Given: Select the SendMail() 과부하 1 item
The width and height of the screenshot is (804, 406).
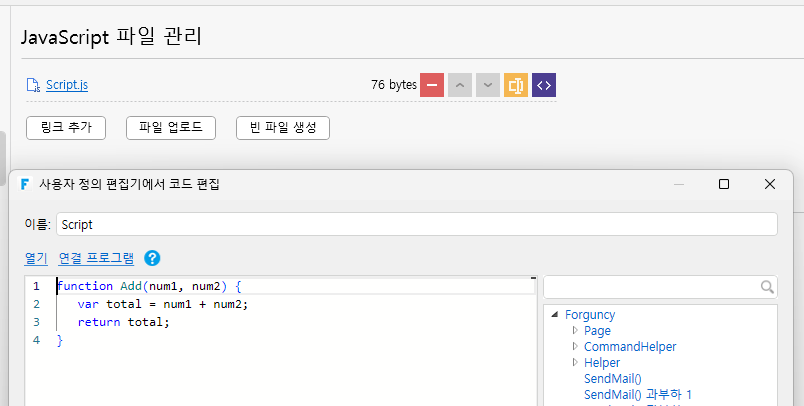Looking at the screenshot, I should coord(638,395).
